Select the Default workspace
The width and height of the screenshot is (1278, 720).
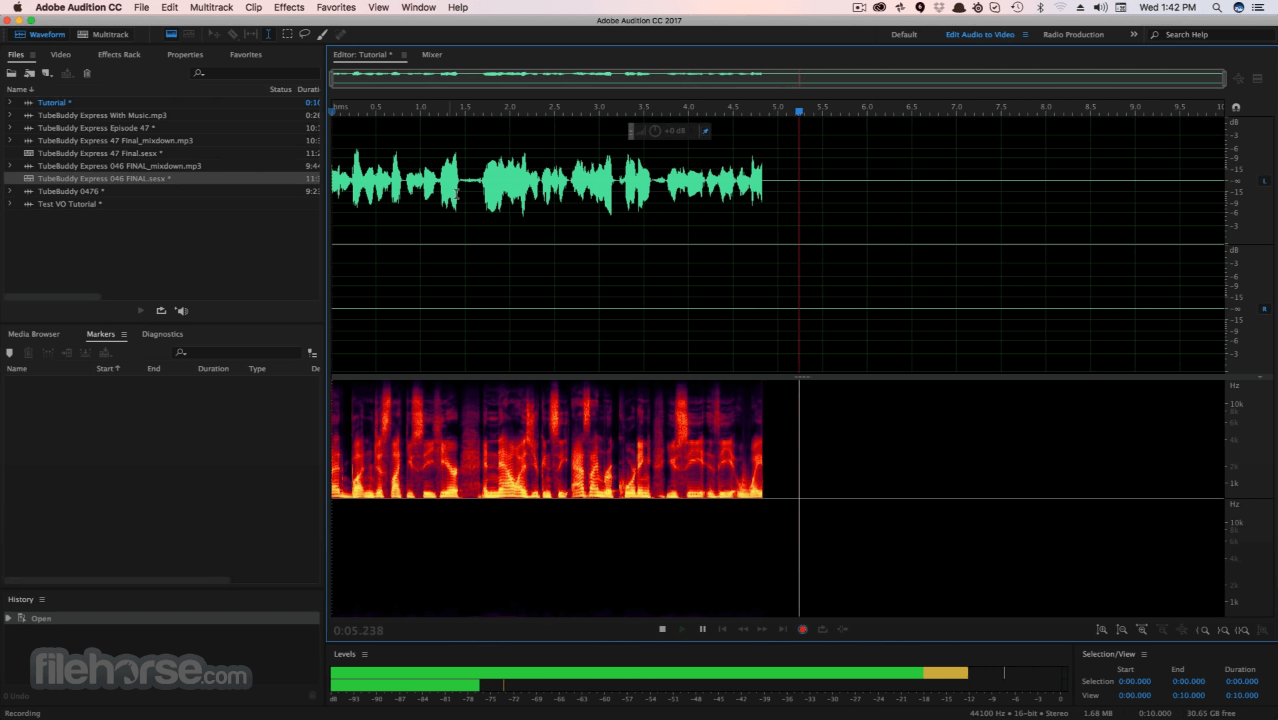(x=904, y=34)
